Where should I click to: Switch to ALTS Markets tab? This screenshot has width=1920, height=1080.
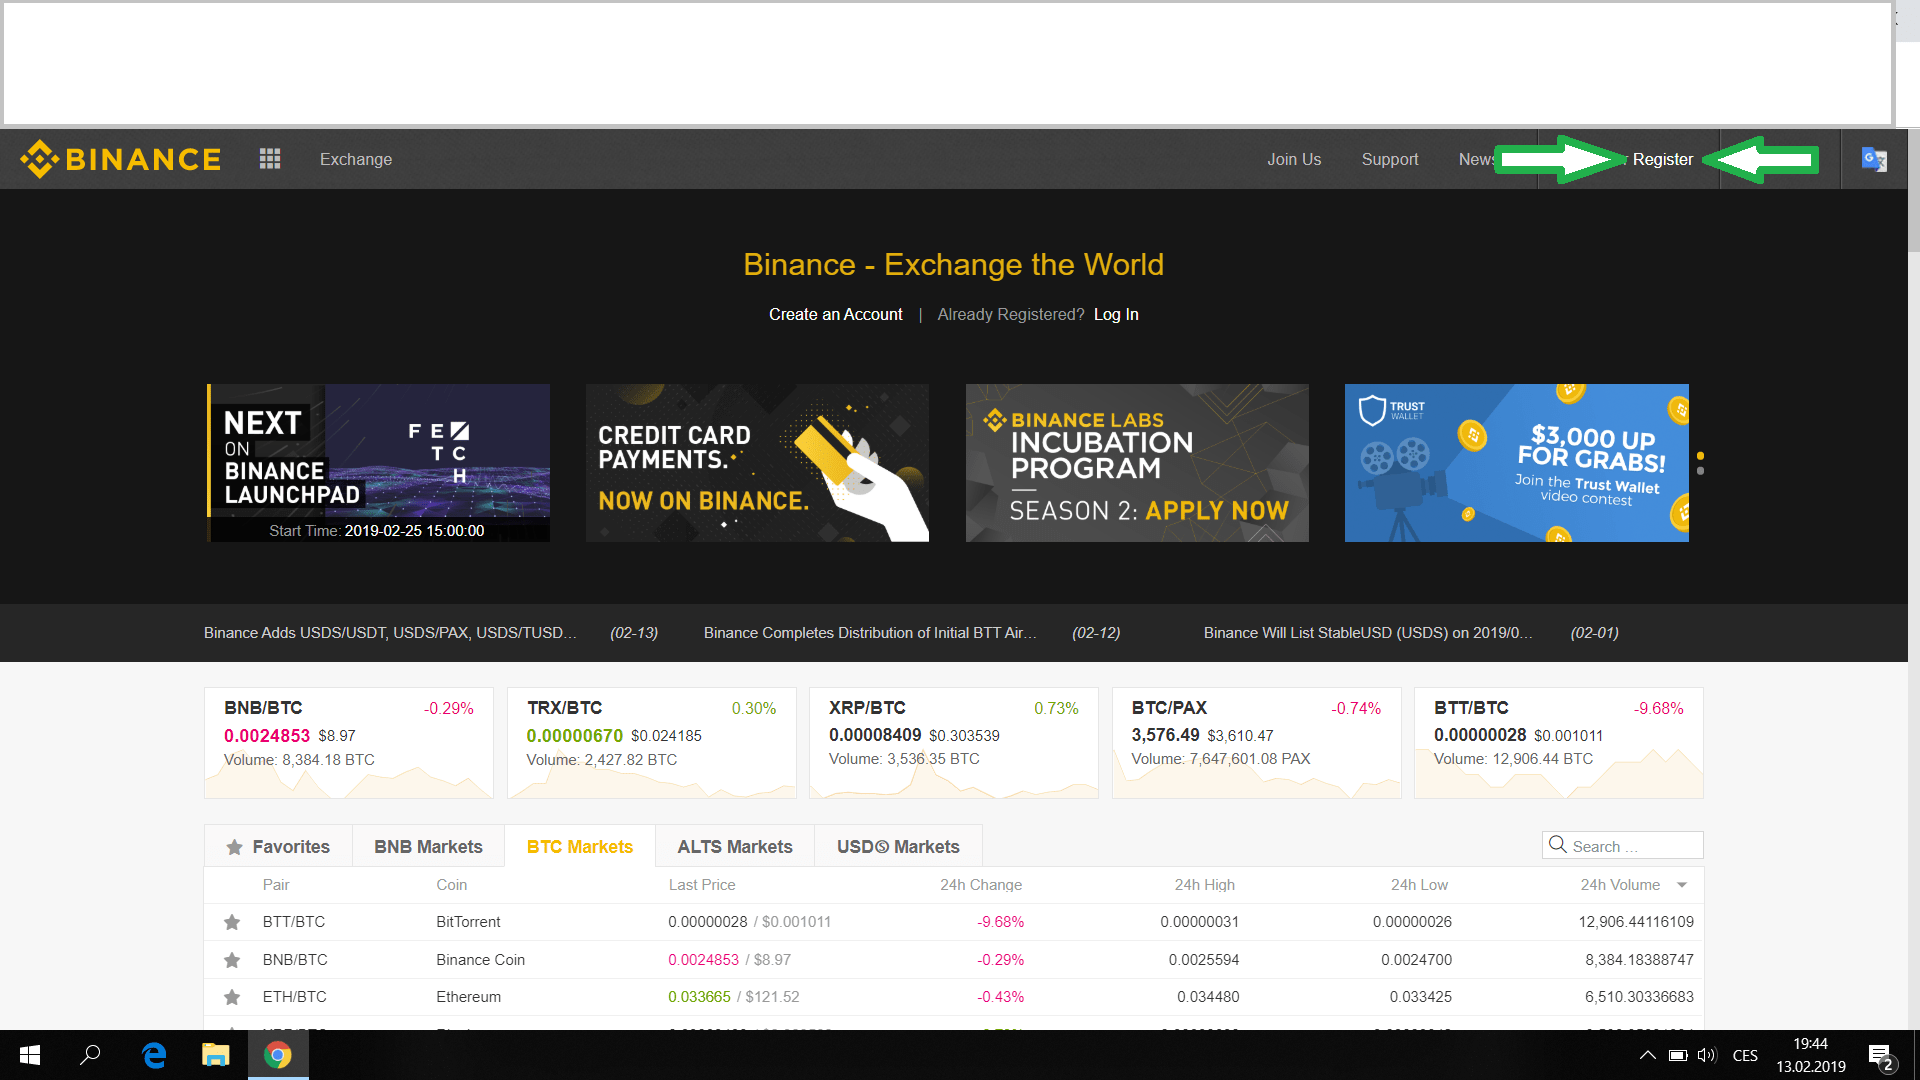[735, 846]
